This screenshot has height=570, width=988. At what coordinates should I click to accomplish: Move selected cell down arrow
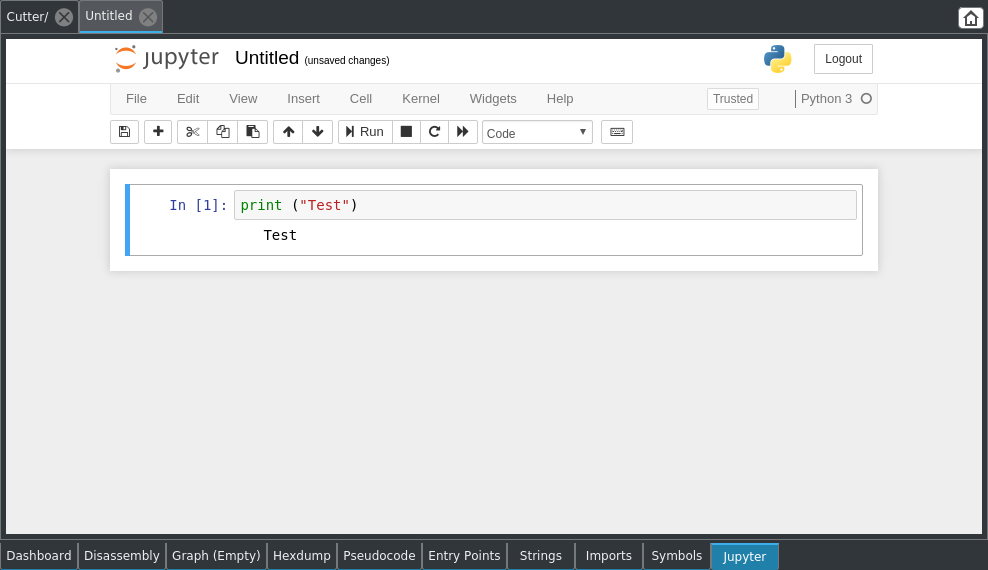tap(318, 132)
